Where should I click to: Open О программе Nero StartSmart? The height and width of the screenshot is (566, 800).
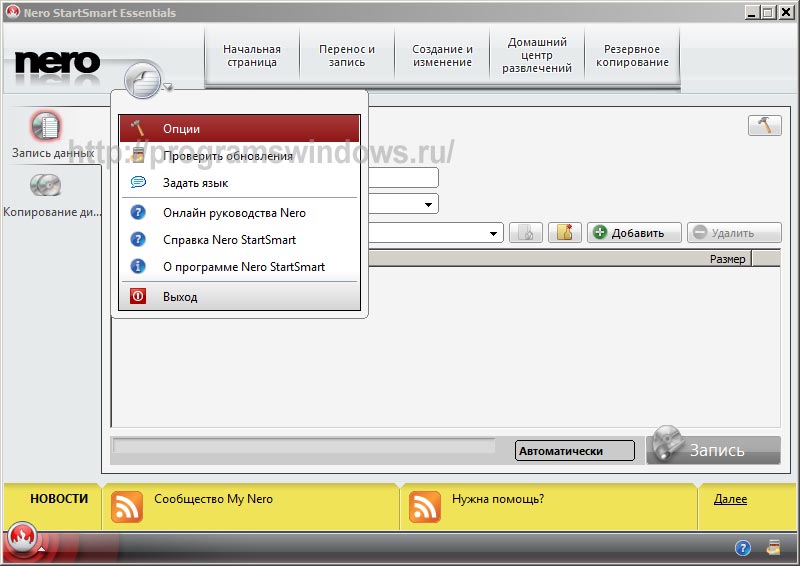239,267
